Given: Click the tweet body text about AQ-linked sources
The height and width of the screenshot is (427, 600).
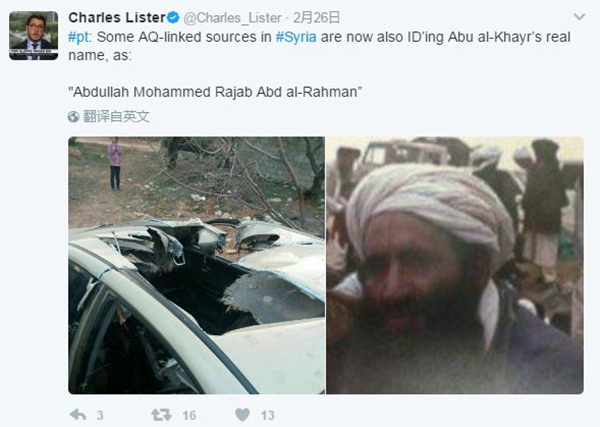Looking at the screenshot, I should pyautogui.click(x=319, y=46).
